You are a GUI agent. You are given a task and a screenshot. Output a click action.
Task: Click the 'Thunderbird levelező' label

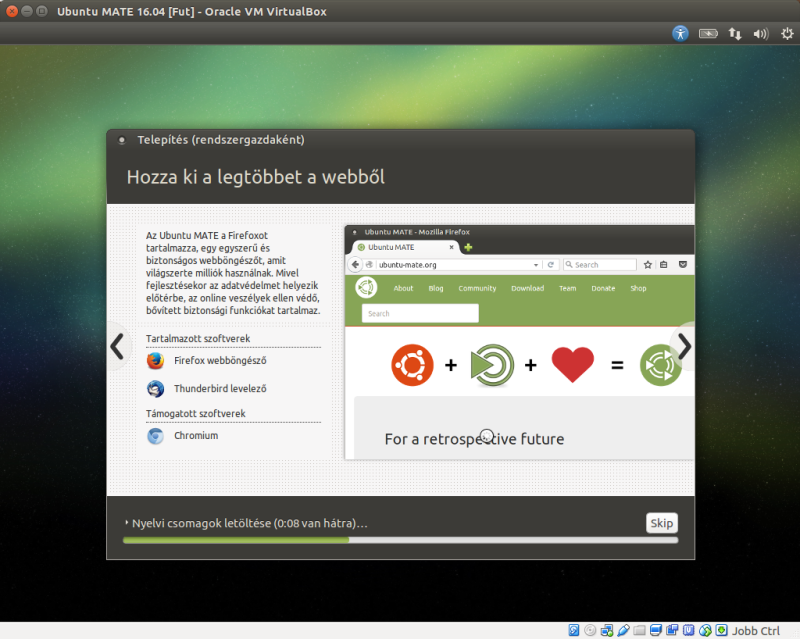coord(220,389)
